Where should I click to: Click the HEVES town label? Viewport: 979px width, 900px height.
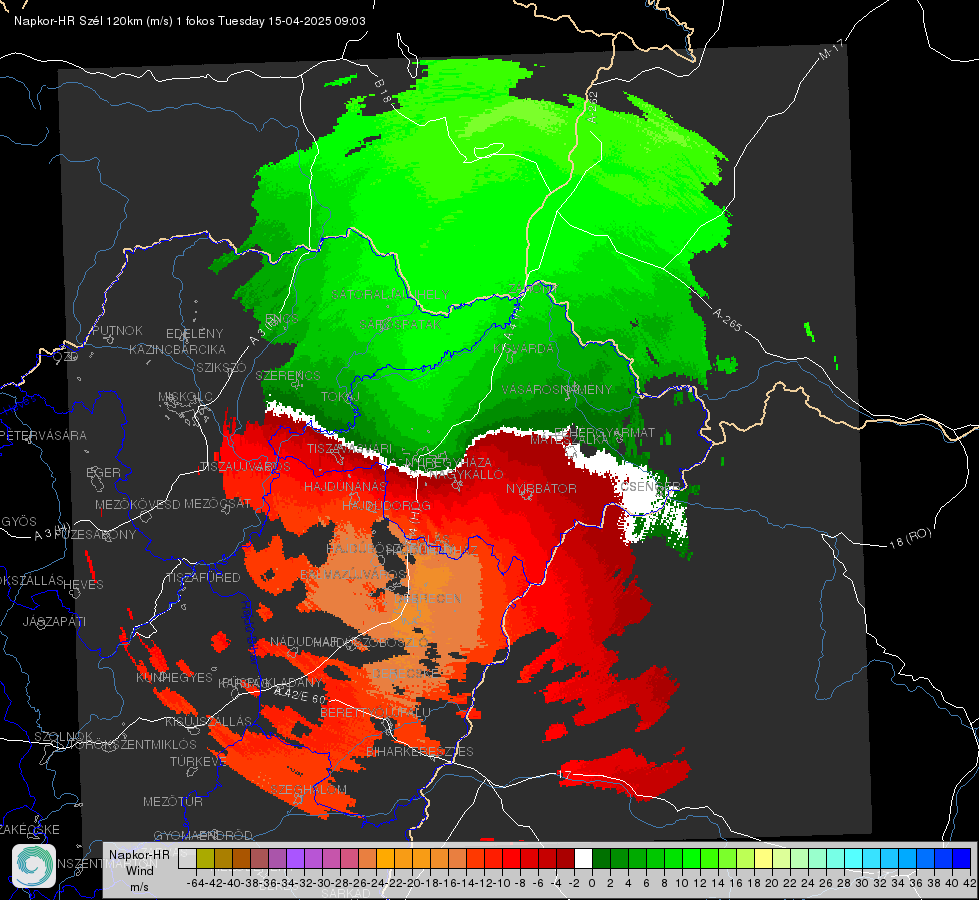tap(83, 585)
